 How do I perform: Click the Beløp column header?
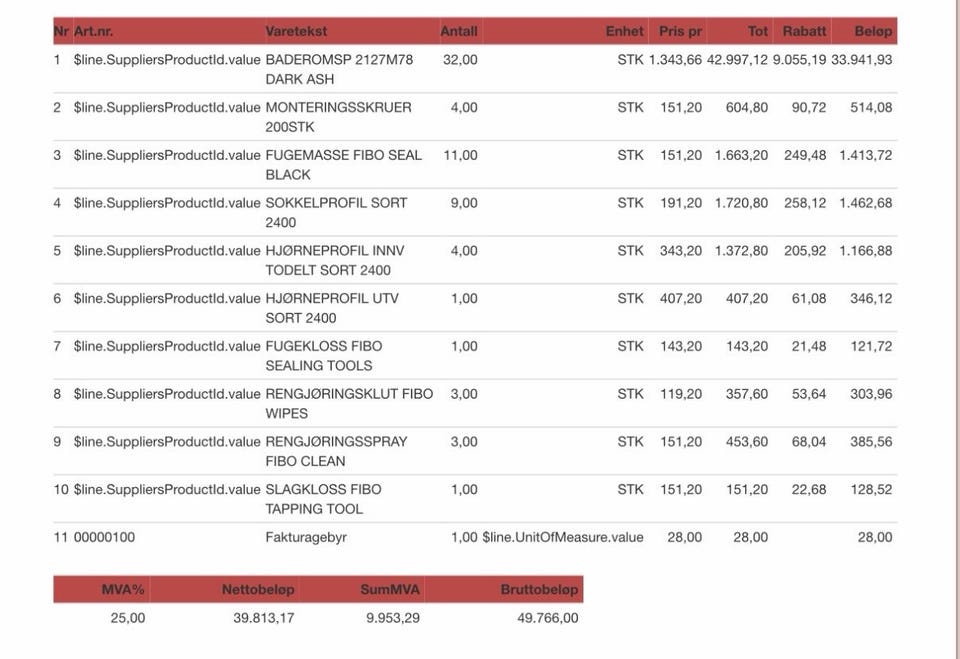point(873,31)
